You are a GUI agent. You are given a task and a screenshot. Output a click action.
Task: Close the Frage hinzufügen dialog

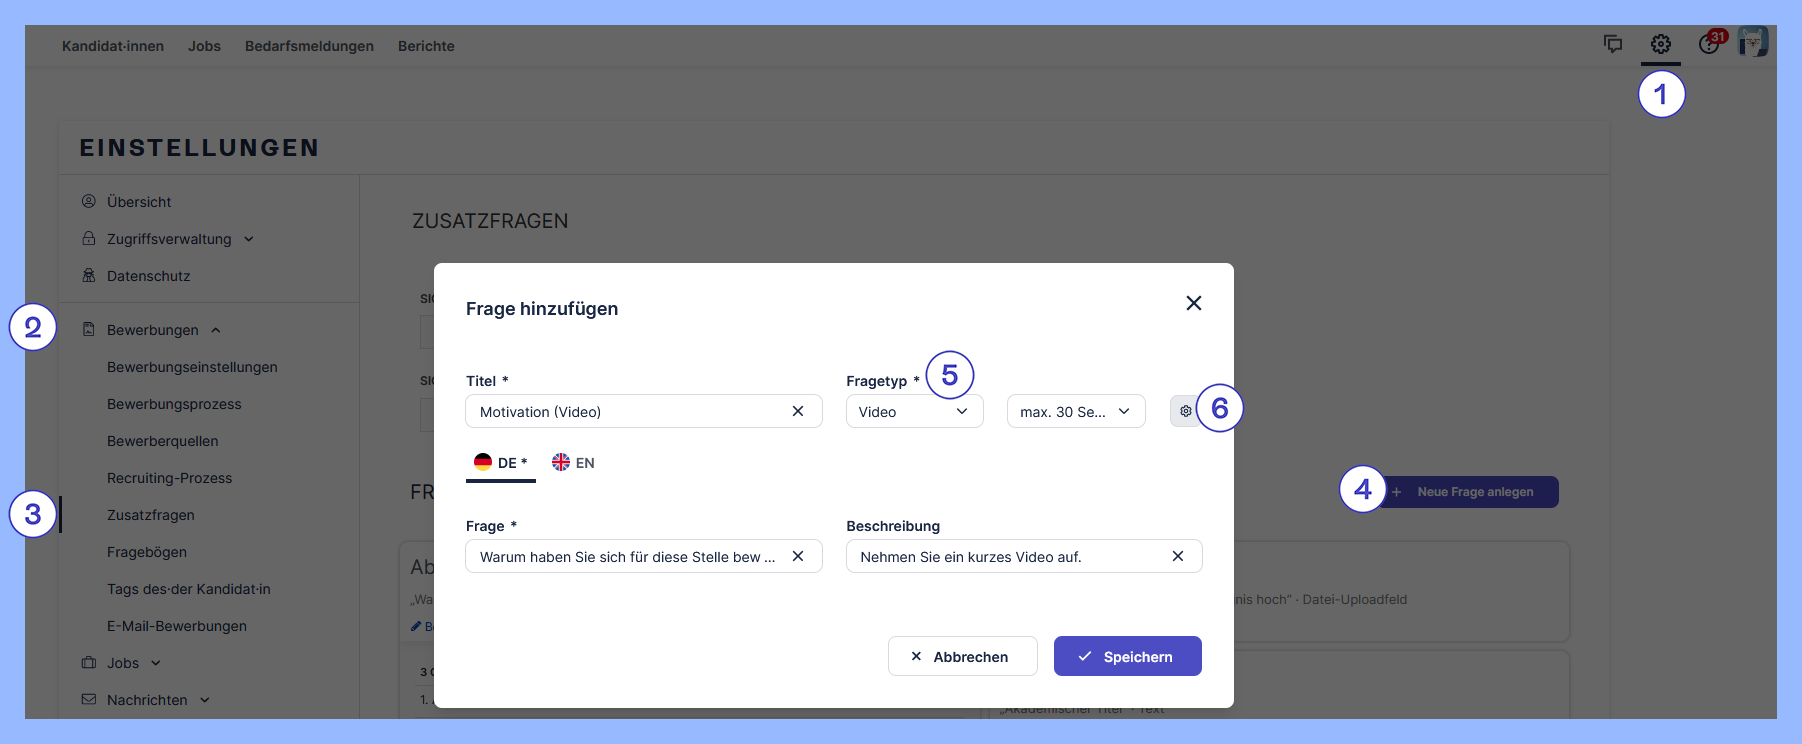click(x=1193, y=303)
